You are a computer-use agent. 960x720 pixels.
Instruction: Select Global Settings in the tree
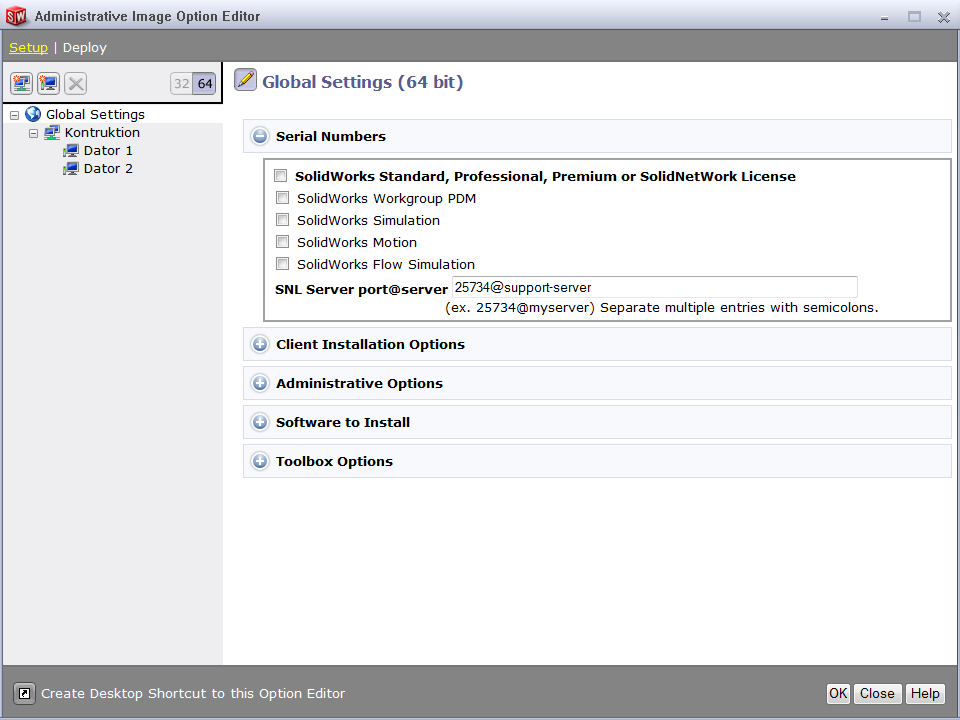click(96, 114)
